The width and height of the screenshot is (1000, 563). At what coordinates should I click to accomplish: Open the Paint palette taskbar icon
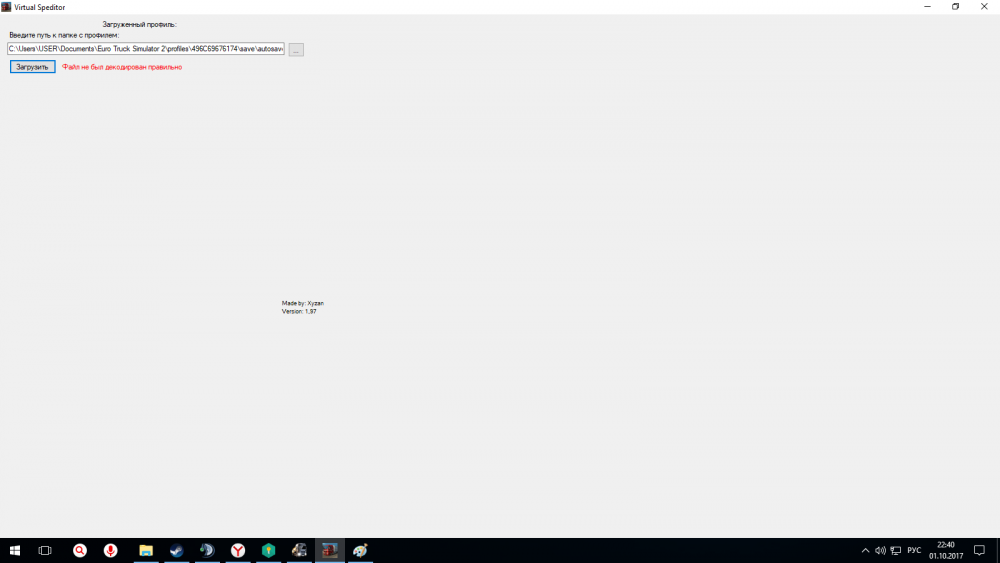point(360,550)
